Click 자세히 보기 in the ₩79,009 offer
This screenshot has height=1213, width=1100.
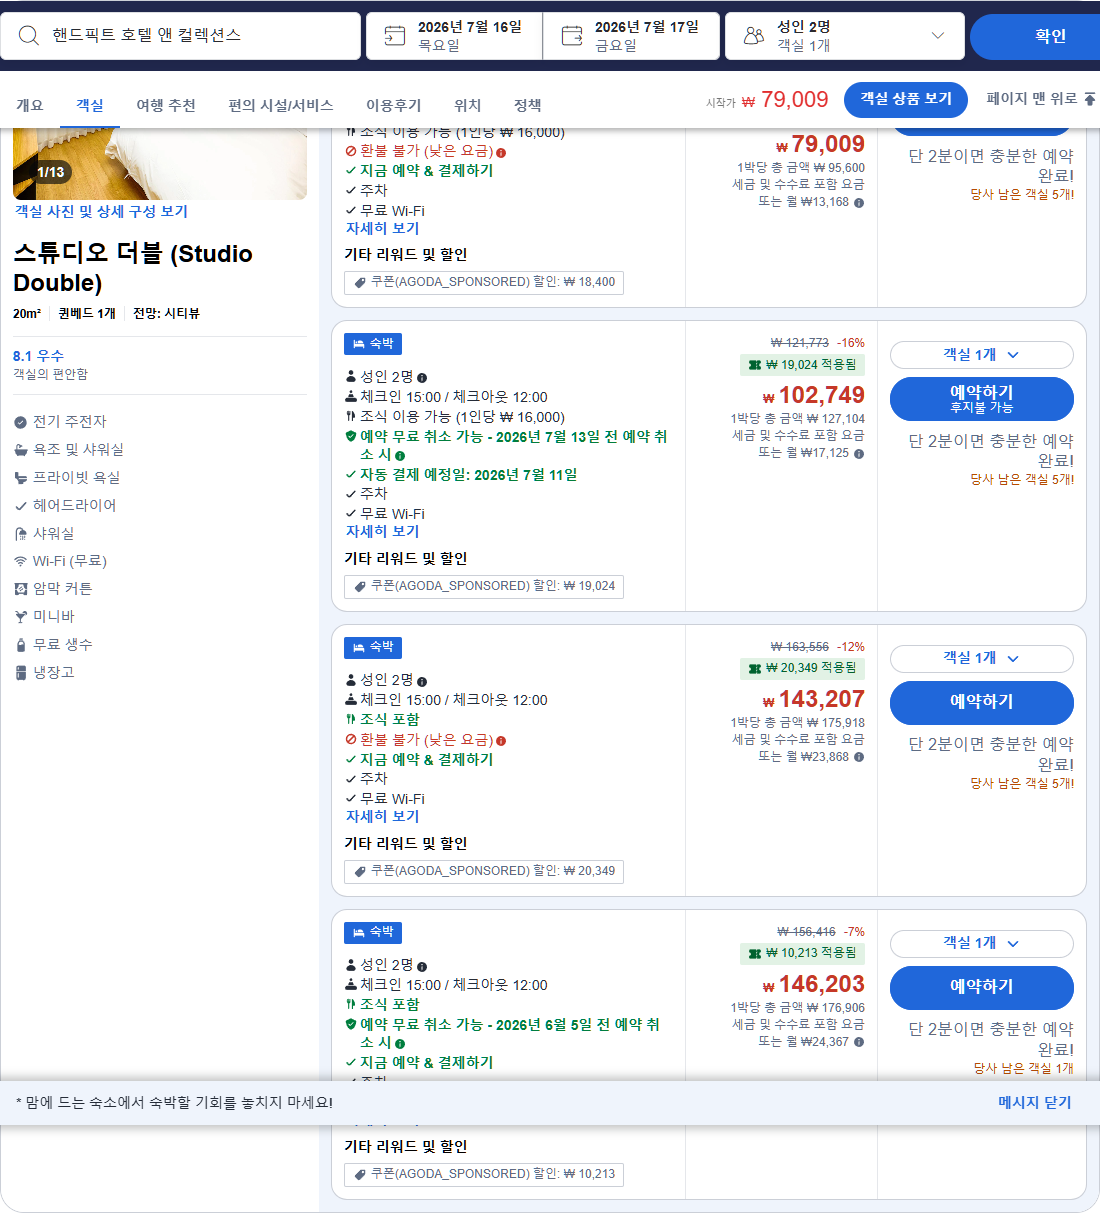click(383, 229)
